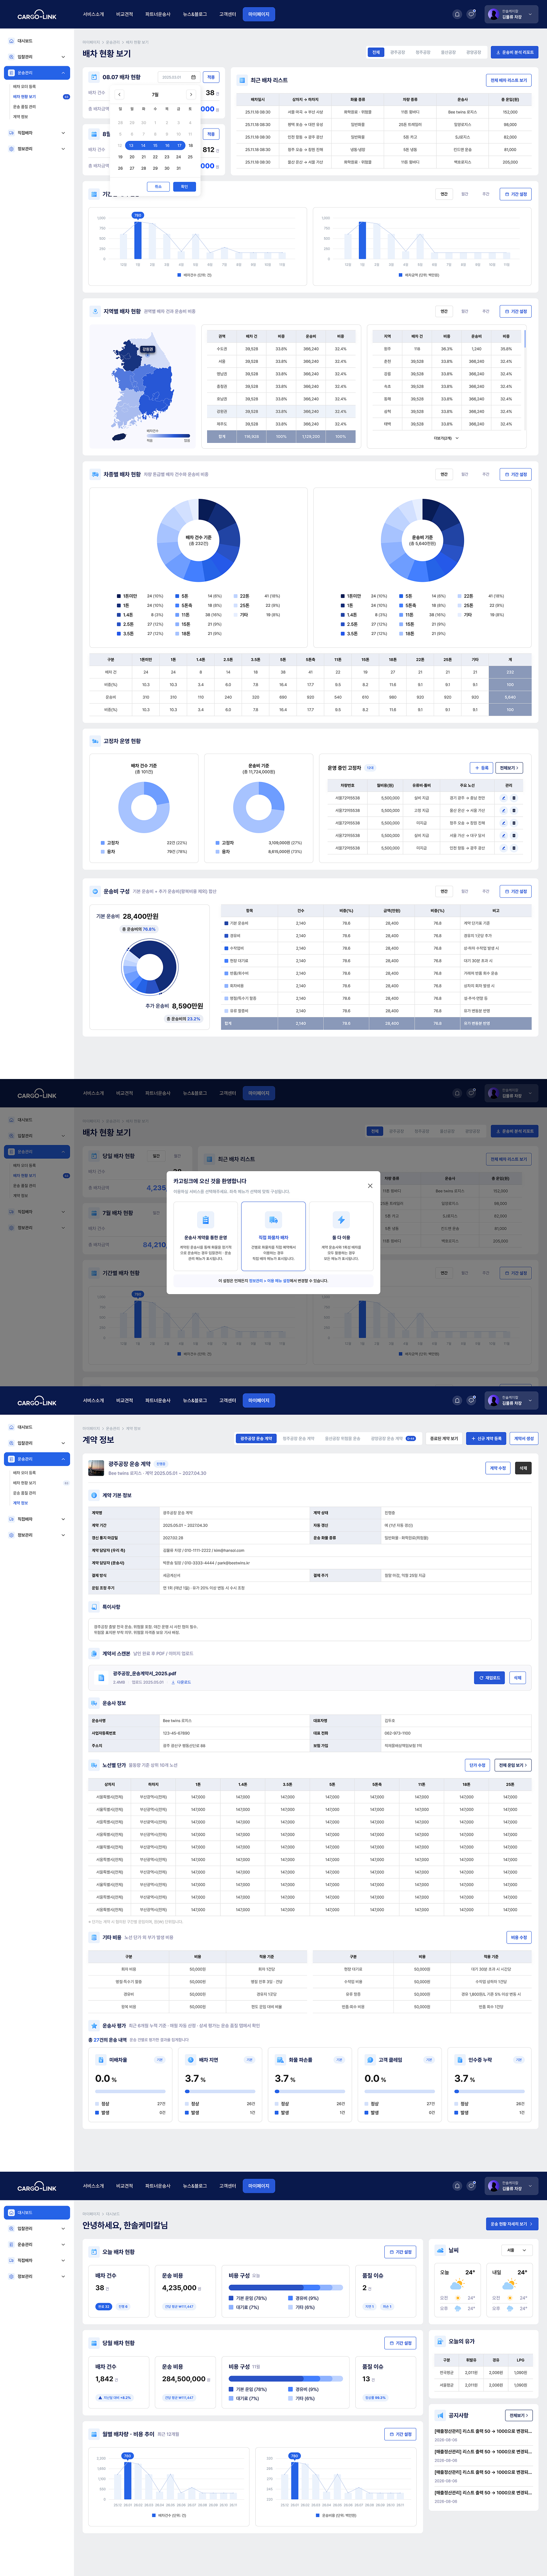Viewport: 547px width, 2576px height.
Task: Open the user profile dropdown in top header
Action: [512, 14]
